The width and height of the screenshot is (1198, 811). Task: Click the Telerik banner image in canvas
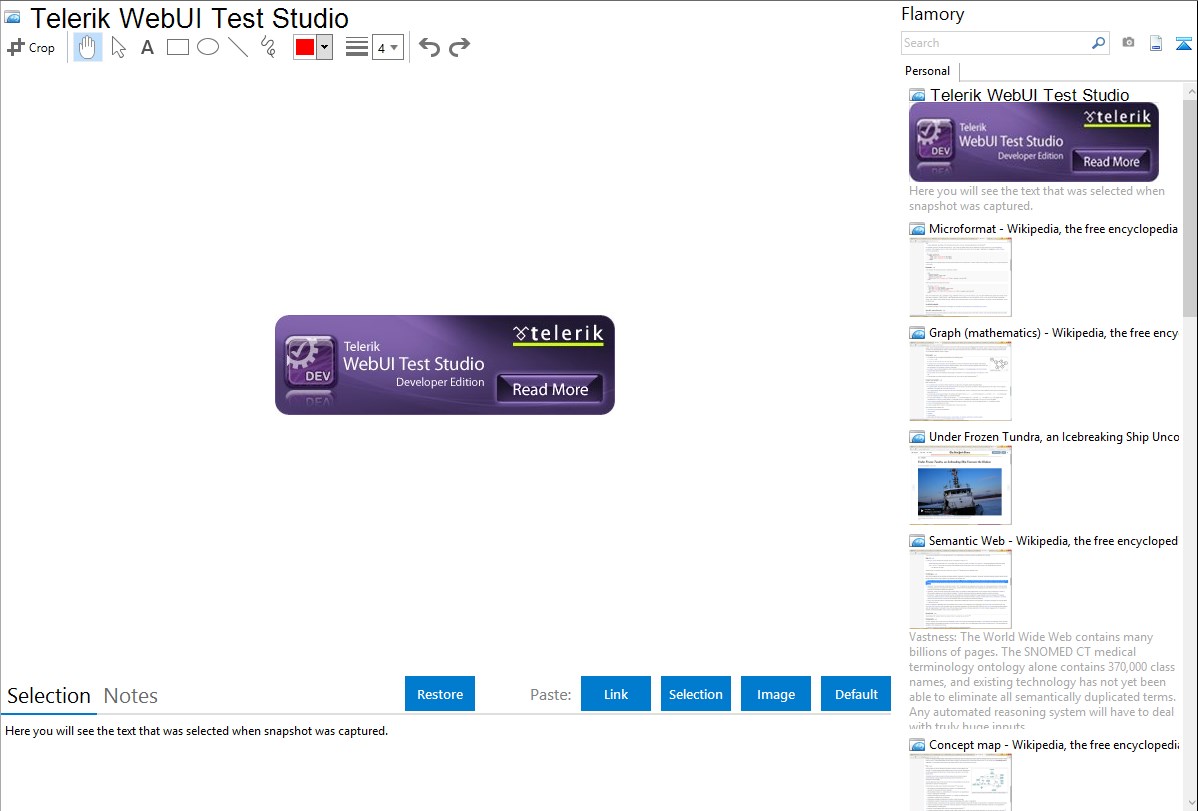(445, 365)
